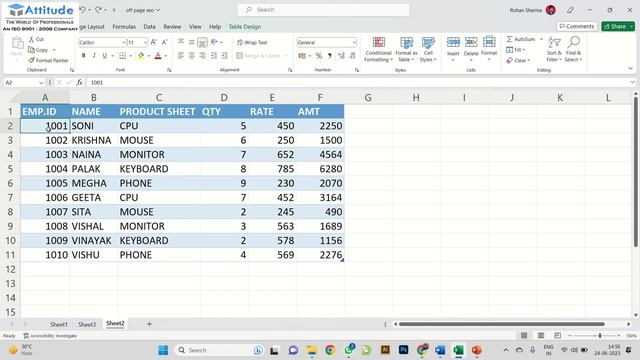Switch to Sheet1 tab

[59, 324]
